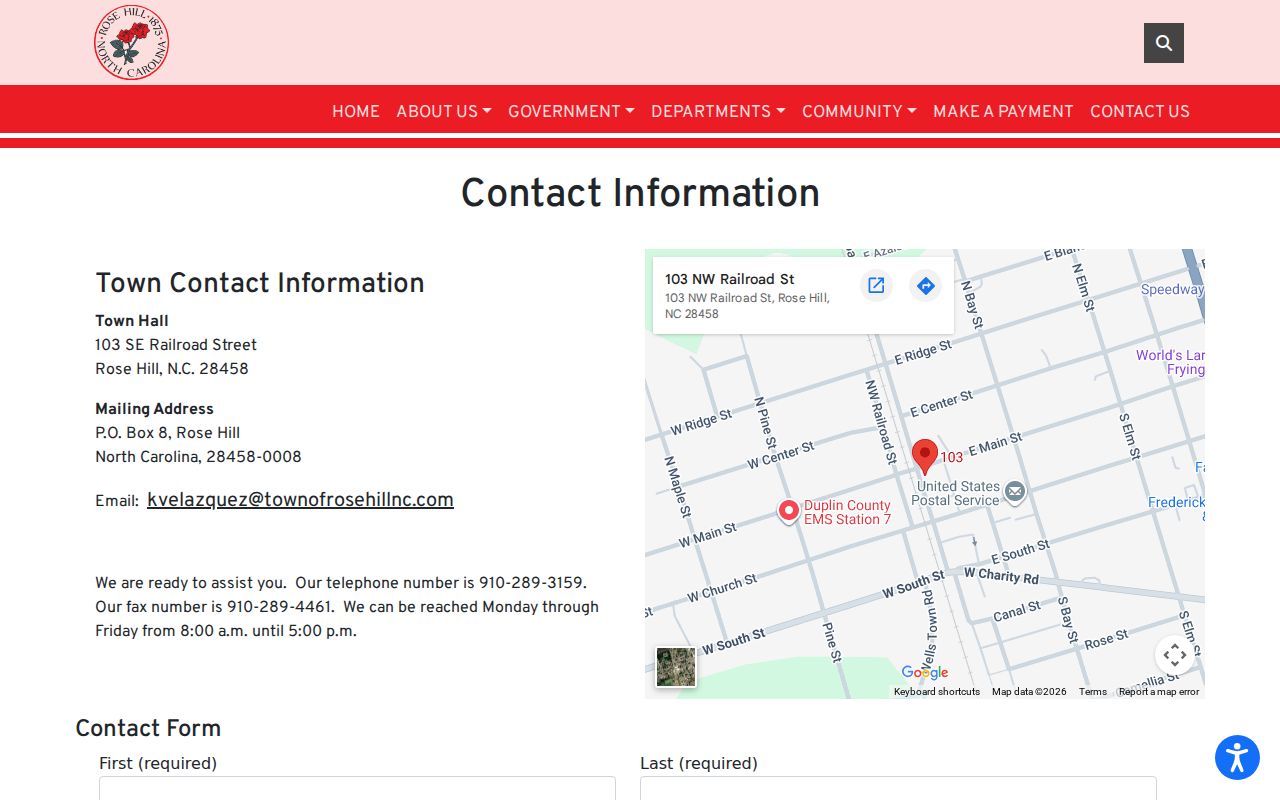Click the Google logo on the map
1280x800 pixels.
925,672
